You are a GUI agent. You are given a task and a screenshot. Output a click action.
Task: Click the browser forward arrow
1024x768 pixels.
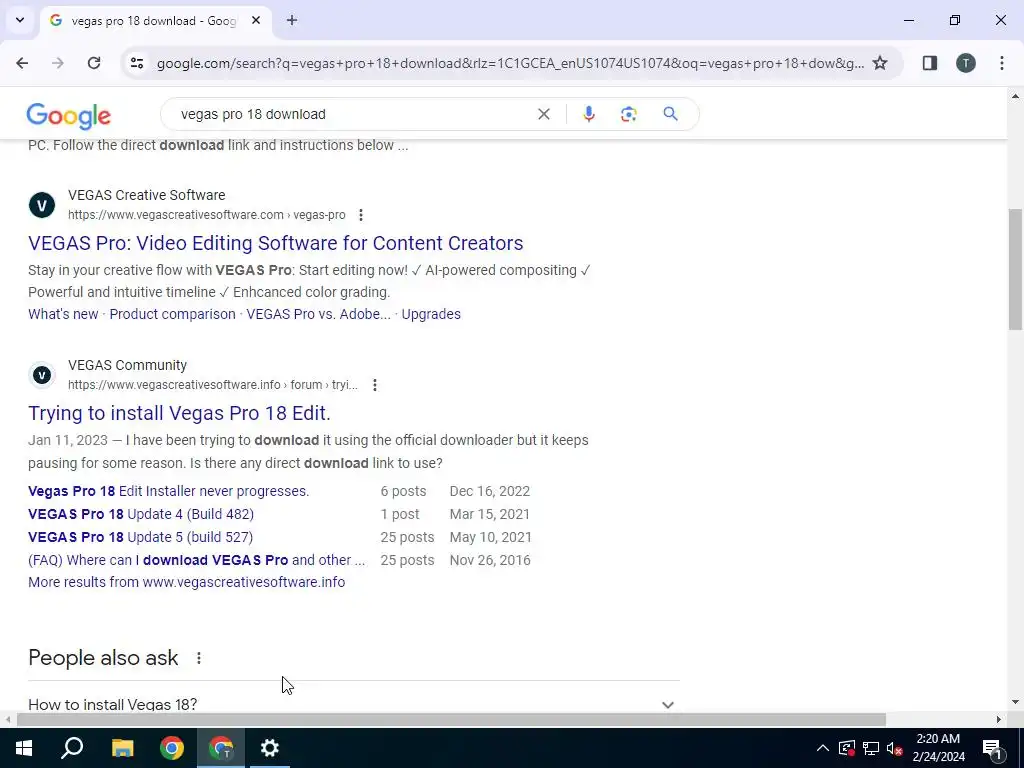58,63
